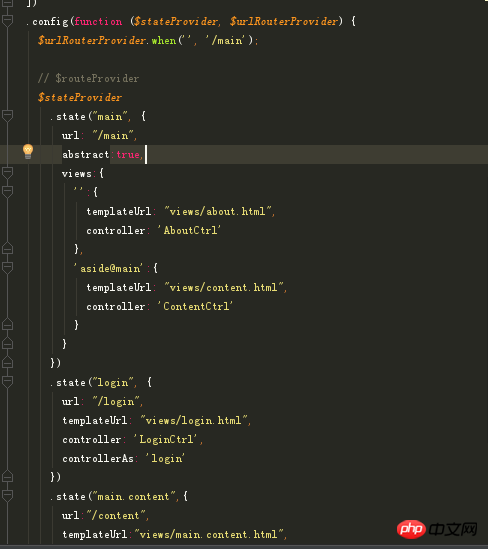Fold the 'aside@main' view block
The width and height of the screenshot is (488, 549).
tap(7, 267)
